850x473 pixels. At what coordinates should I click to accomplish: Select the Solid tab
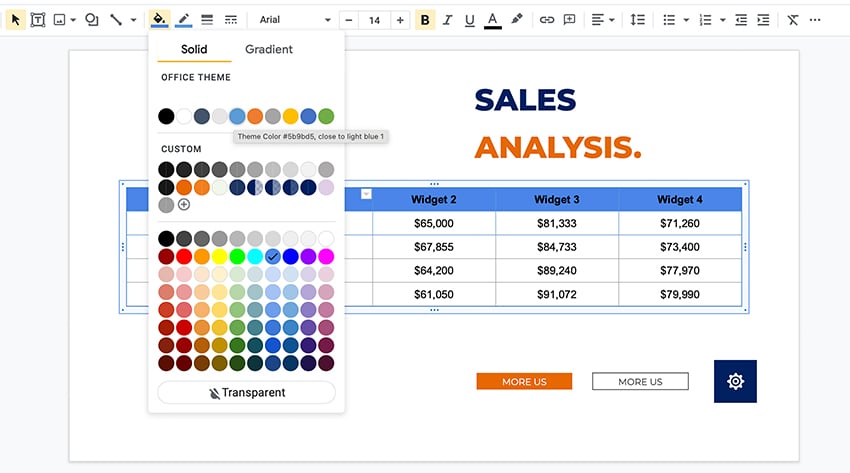coord(194,49)
